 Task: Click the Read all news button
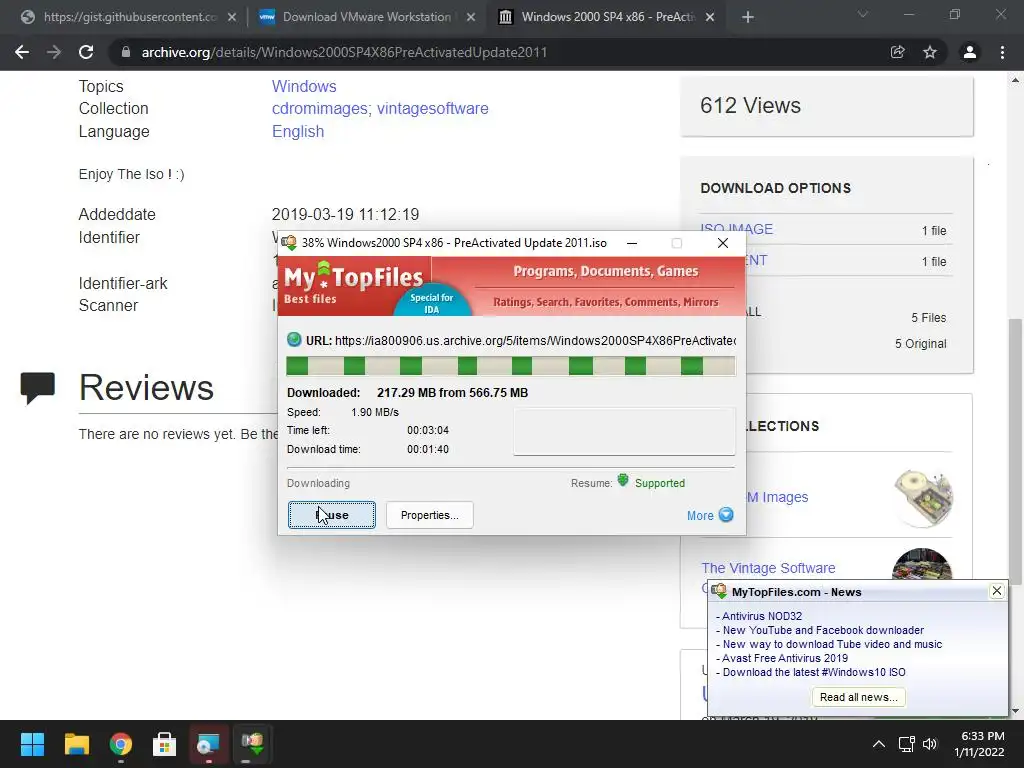(858, 697)
